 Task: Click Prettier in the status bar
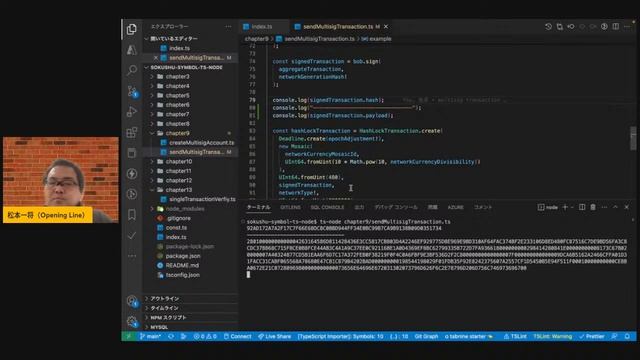click(x=591, y=336)
